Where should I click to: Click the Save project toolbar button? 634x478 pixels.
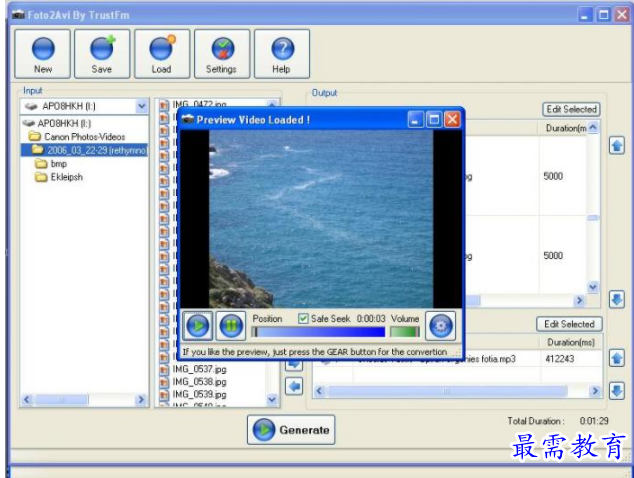click(102, 54)
